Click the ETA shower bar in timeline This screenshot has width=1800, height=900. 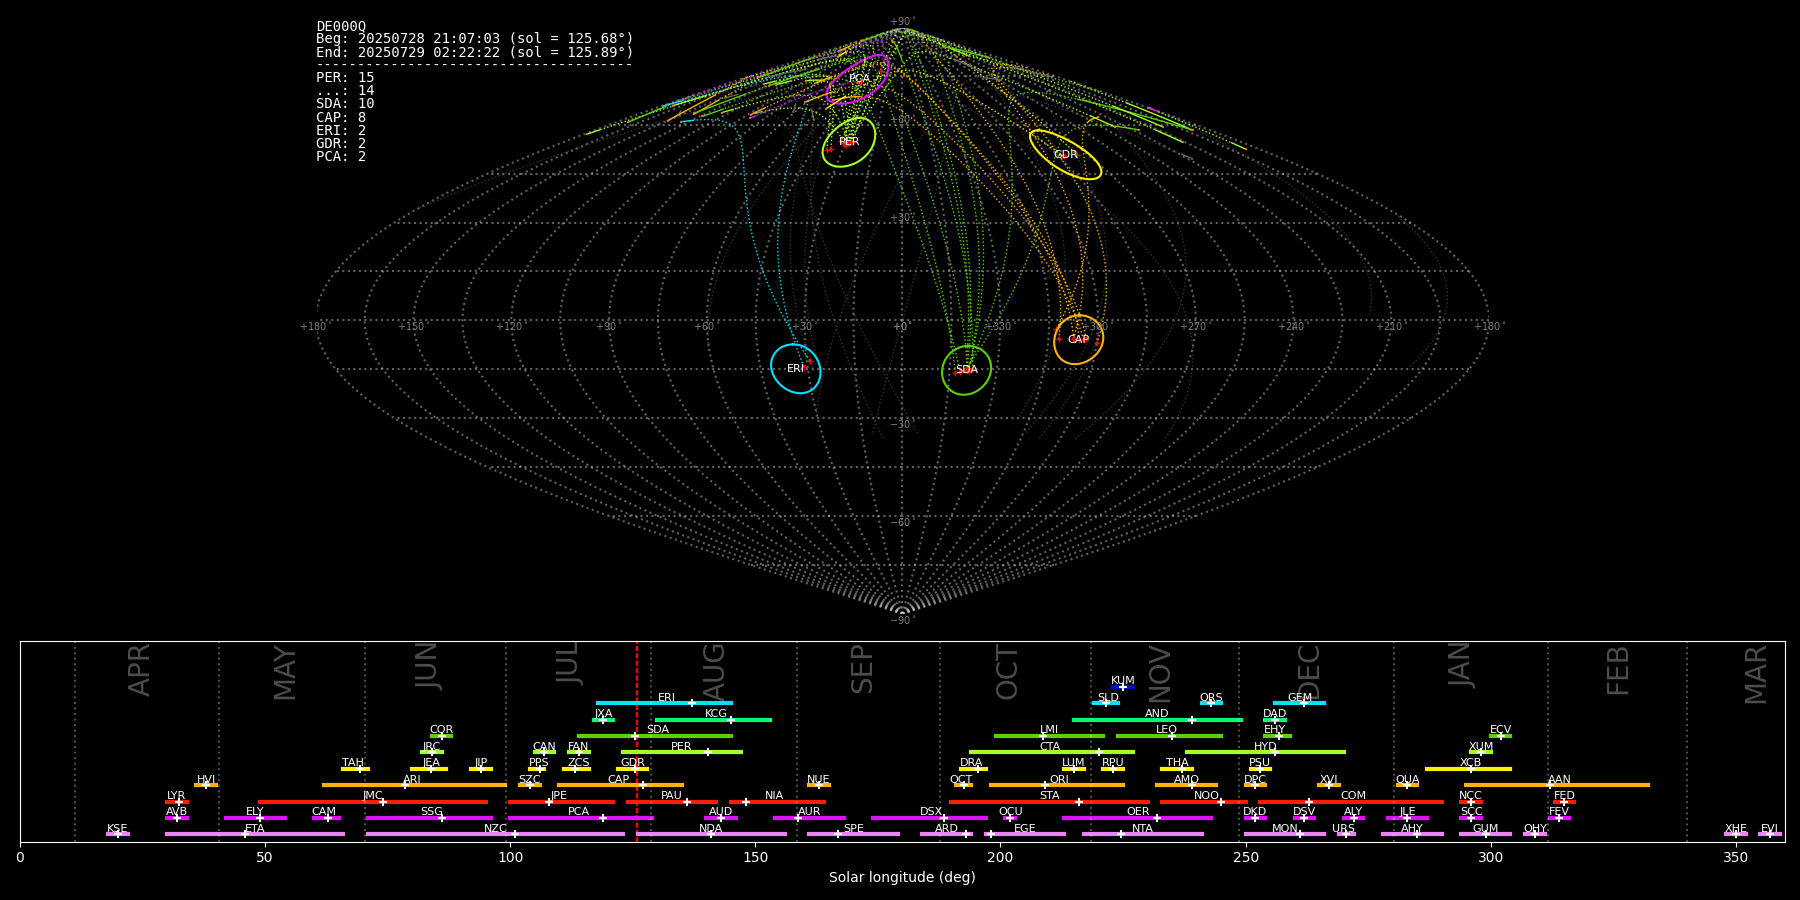click(255, 834)
